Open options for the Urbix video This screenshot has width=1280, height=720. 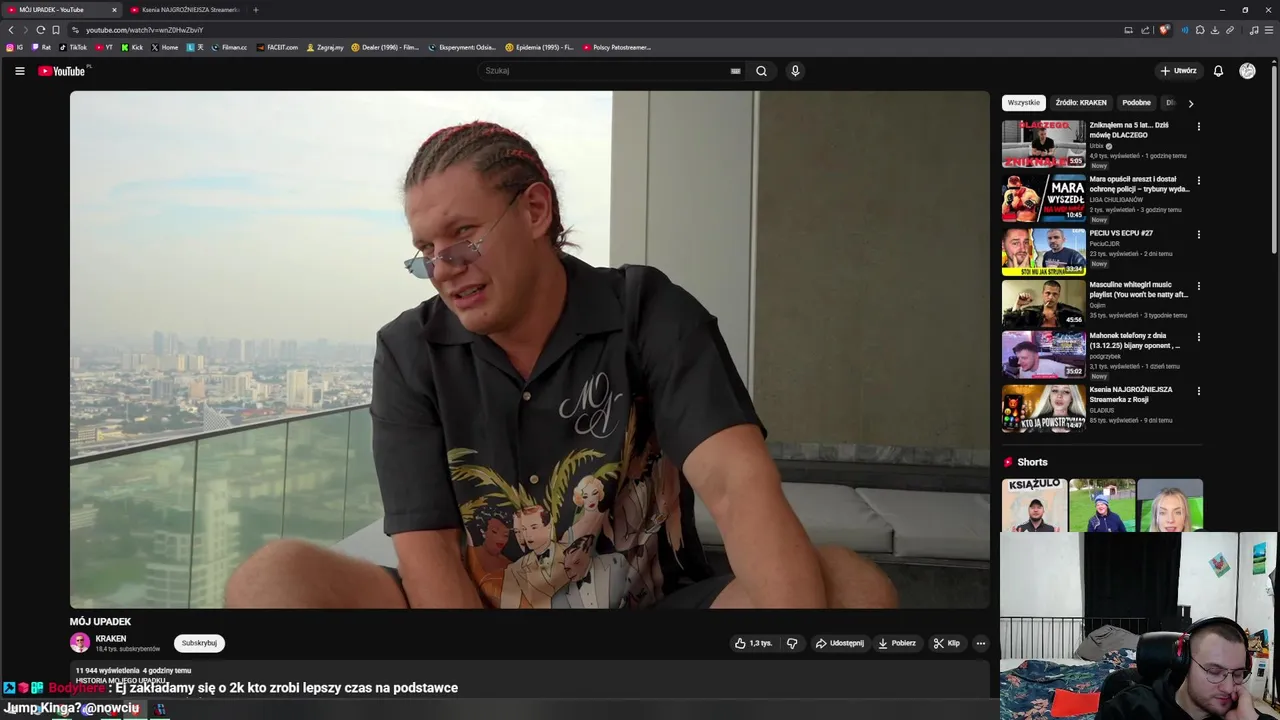(x=1198, y=127)
